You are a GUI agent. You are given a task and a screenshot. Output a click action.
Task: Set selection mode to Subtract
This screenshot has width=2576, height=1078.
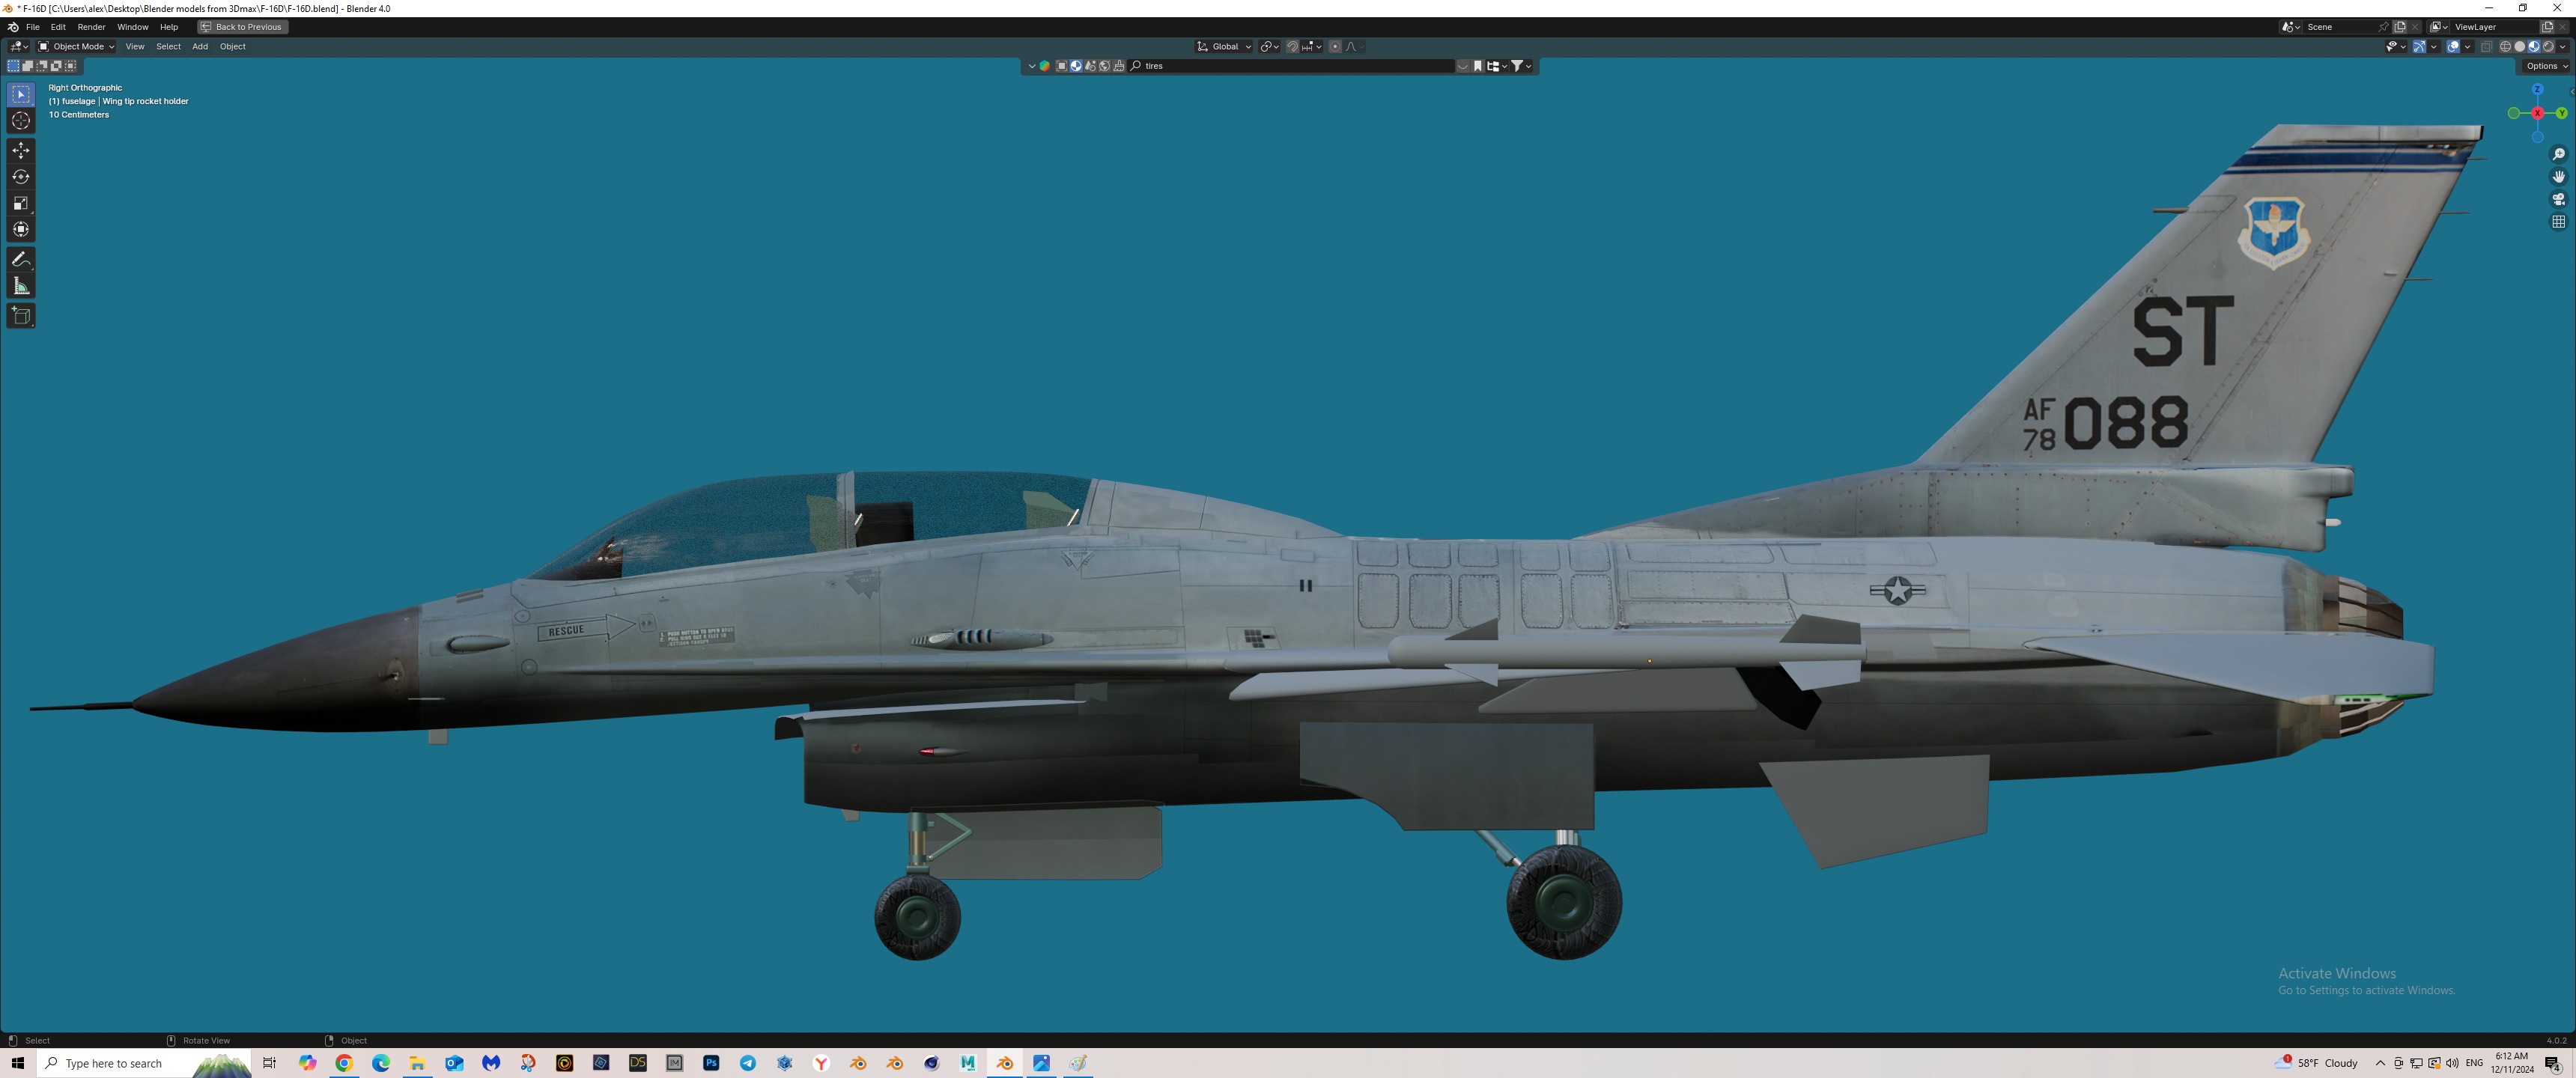pyautogui.click(x=42, y=66)
